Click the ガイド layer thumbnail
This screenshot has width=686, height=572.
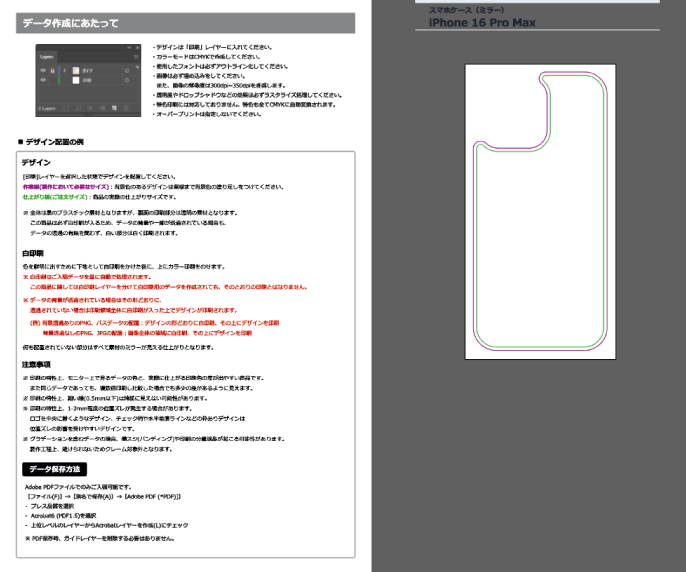tap(74, 71)
